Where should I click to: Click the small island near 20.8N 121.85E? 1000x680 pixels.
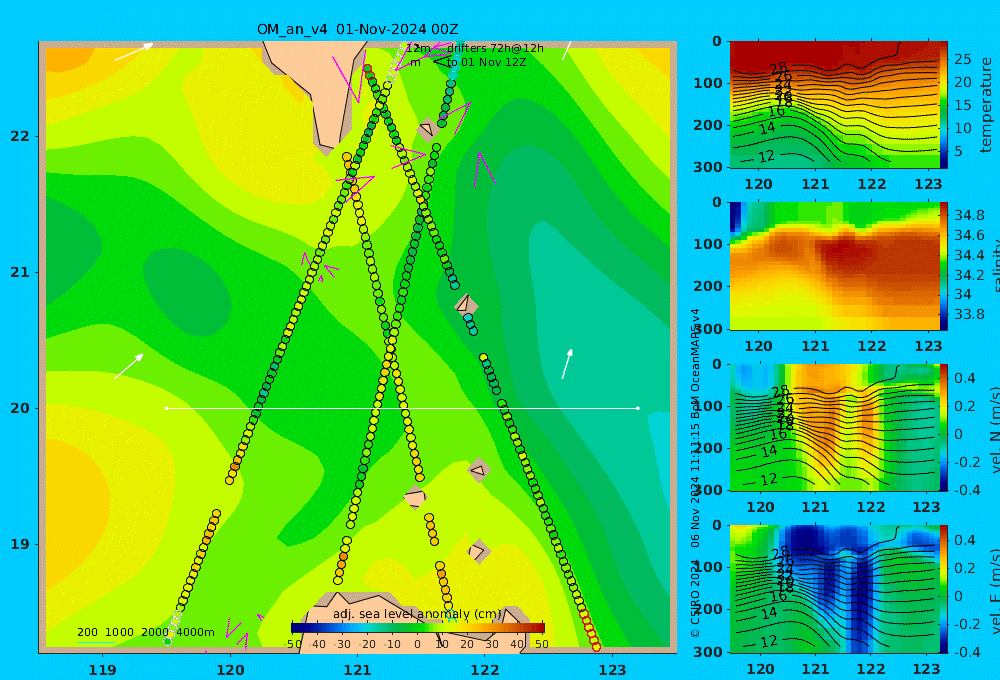pos(466,305)
